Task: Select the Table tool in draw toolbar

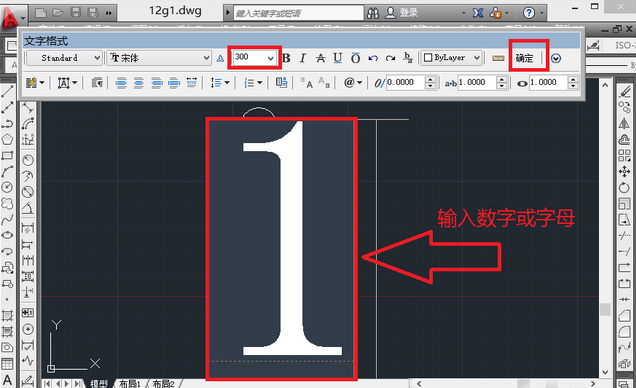Action: [7, 364]
